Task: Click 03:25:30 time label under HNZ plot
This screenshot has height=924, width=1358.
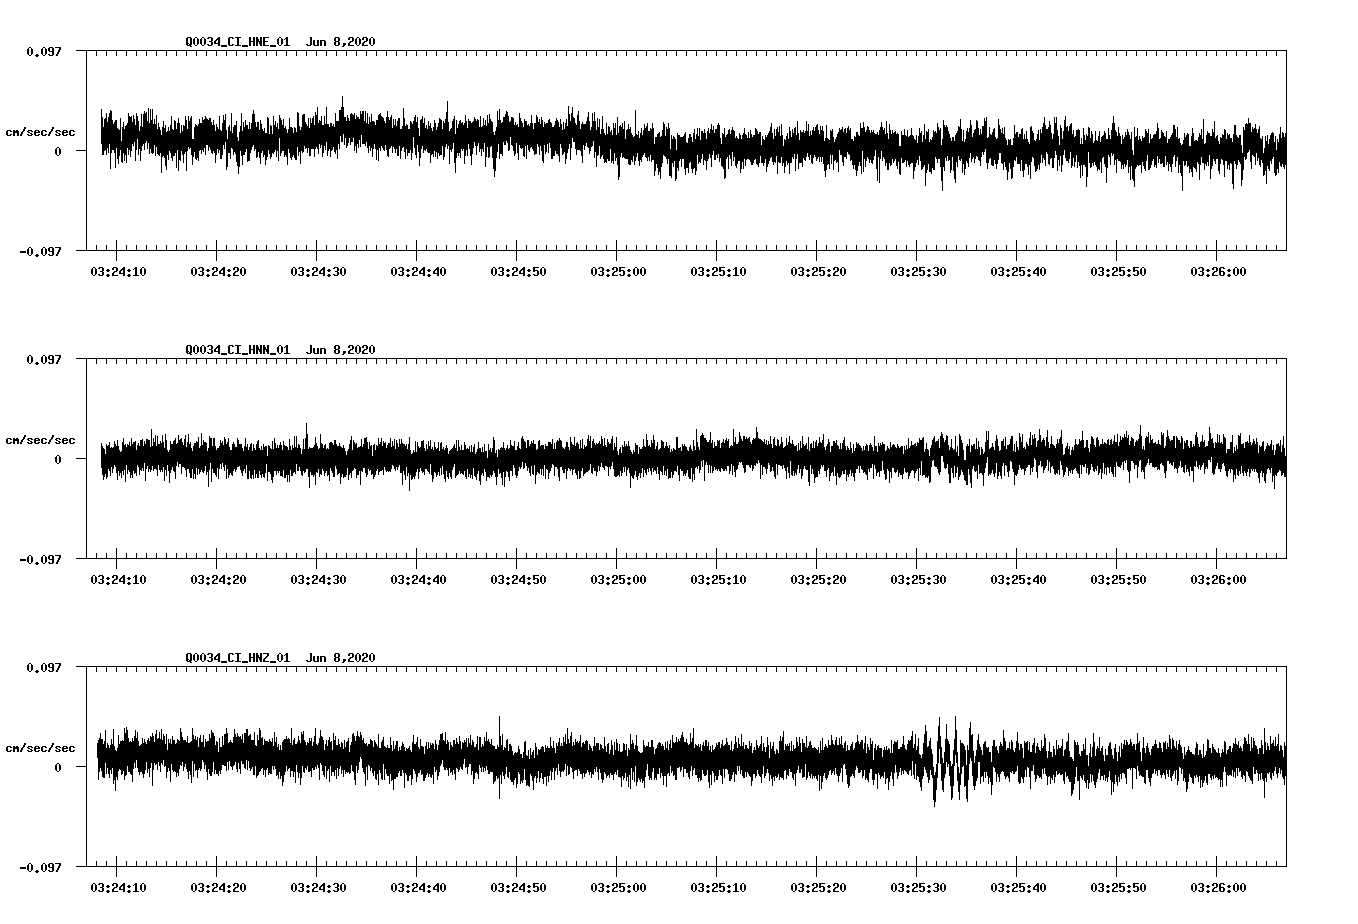Action: pos(918,888)
